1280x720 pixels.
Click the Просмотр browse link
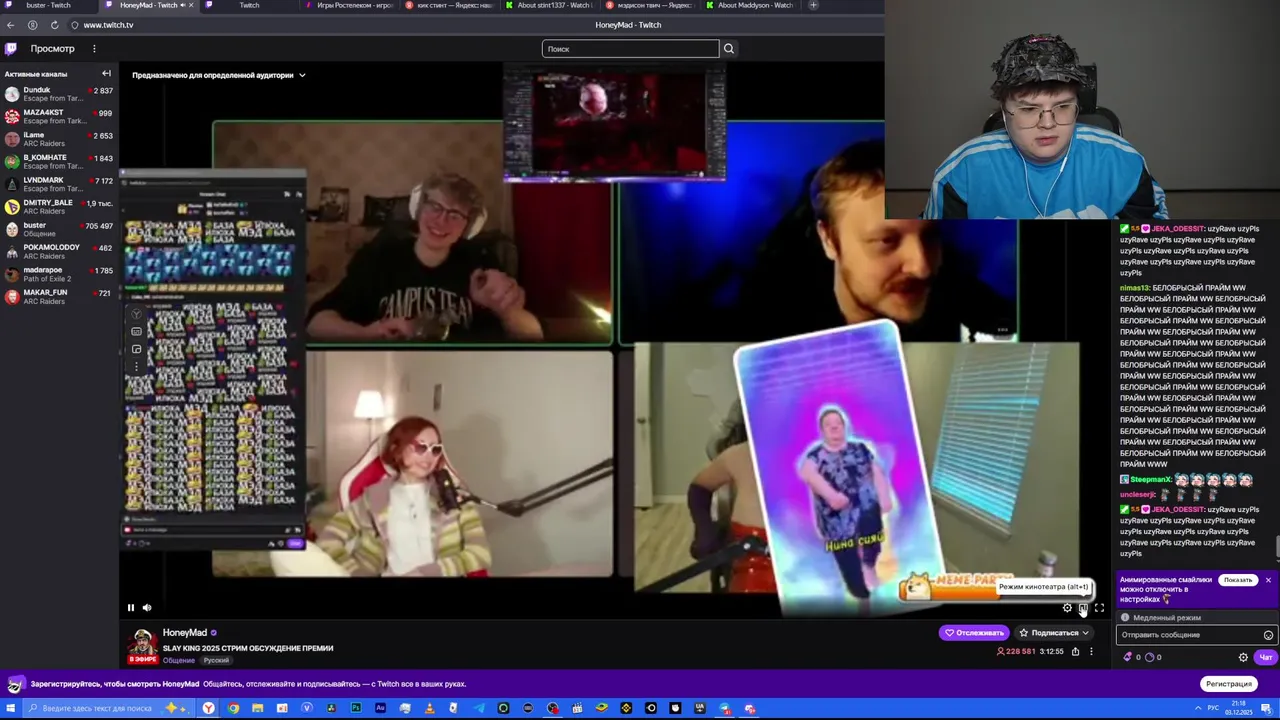coord(52,48)
